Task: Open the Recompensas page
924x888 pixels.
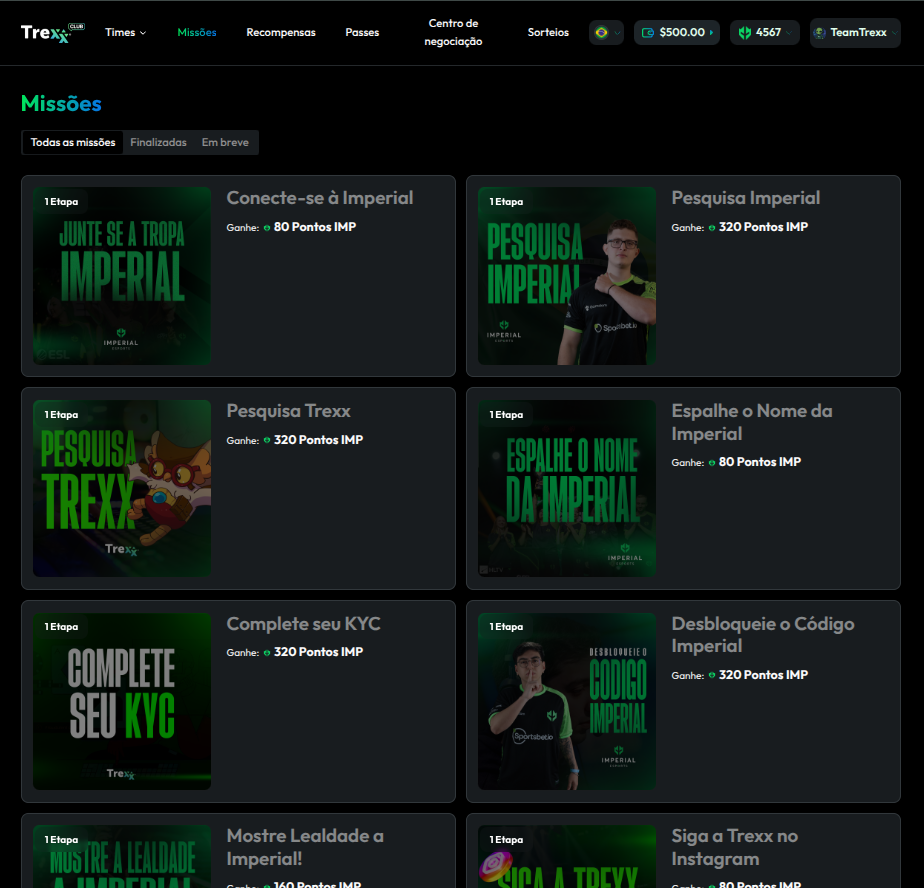Action: 280,32
